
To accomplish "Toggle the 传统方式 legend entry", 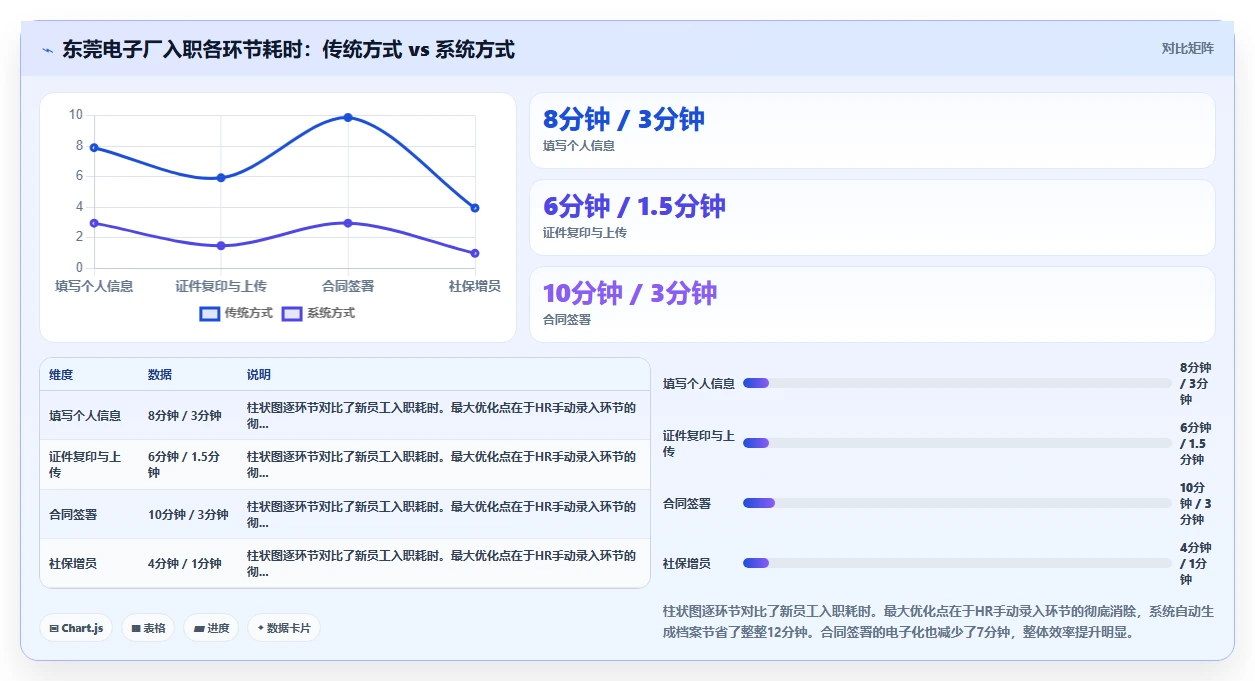I will pos(236,313).
